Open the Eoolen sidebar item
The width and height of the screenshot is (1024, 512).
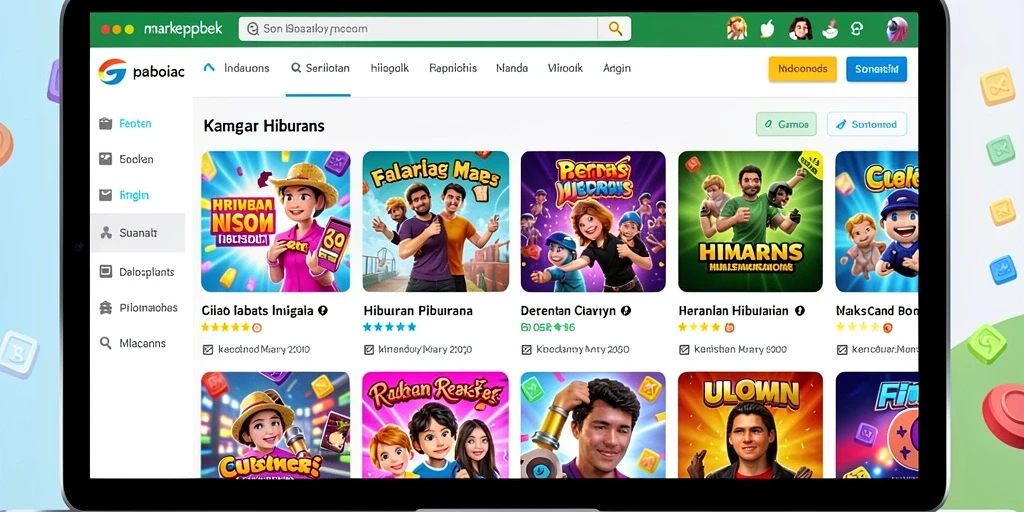click(136, 159)
